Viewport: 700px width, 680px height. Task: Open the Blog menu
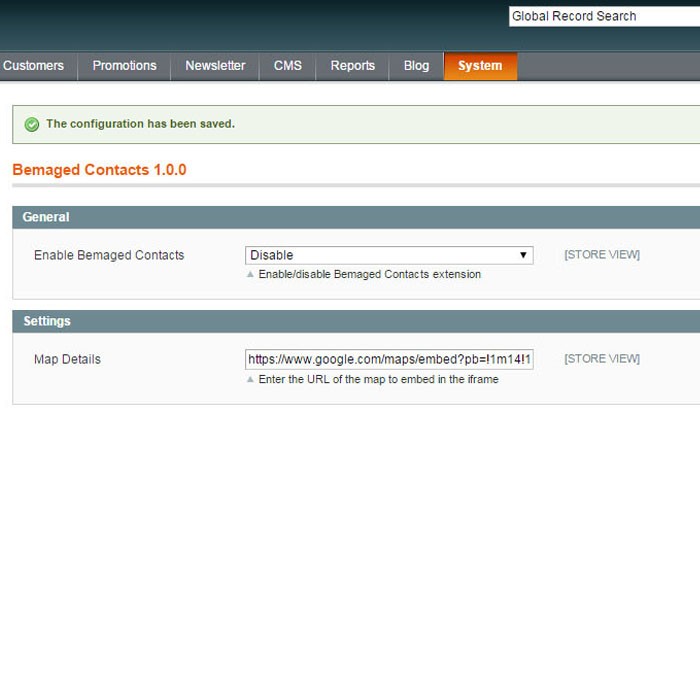(x=417, y=66)
